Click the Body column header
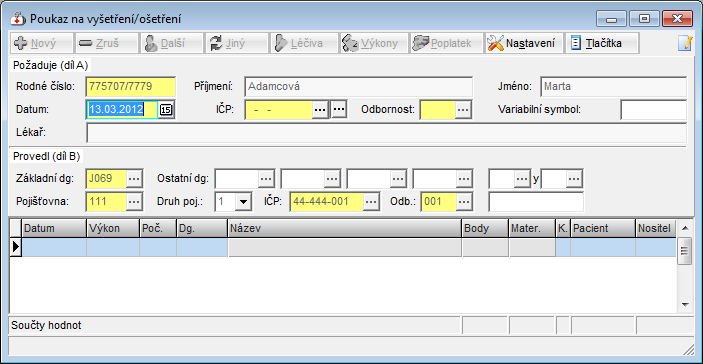This screenshot has height=364, width=703. pyautogui.click(x=486, y=228)
